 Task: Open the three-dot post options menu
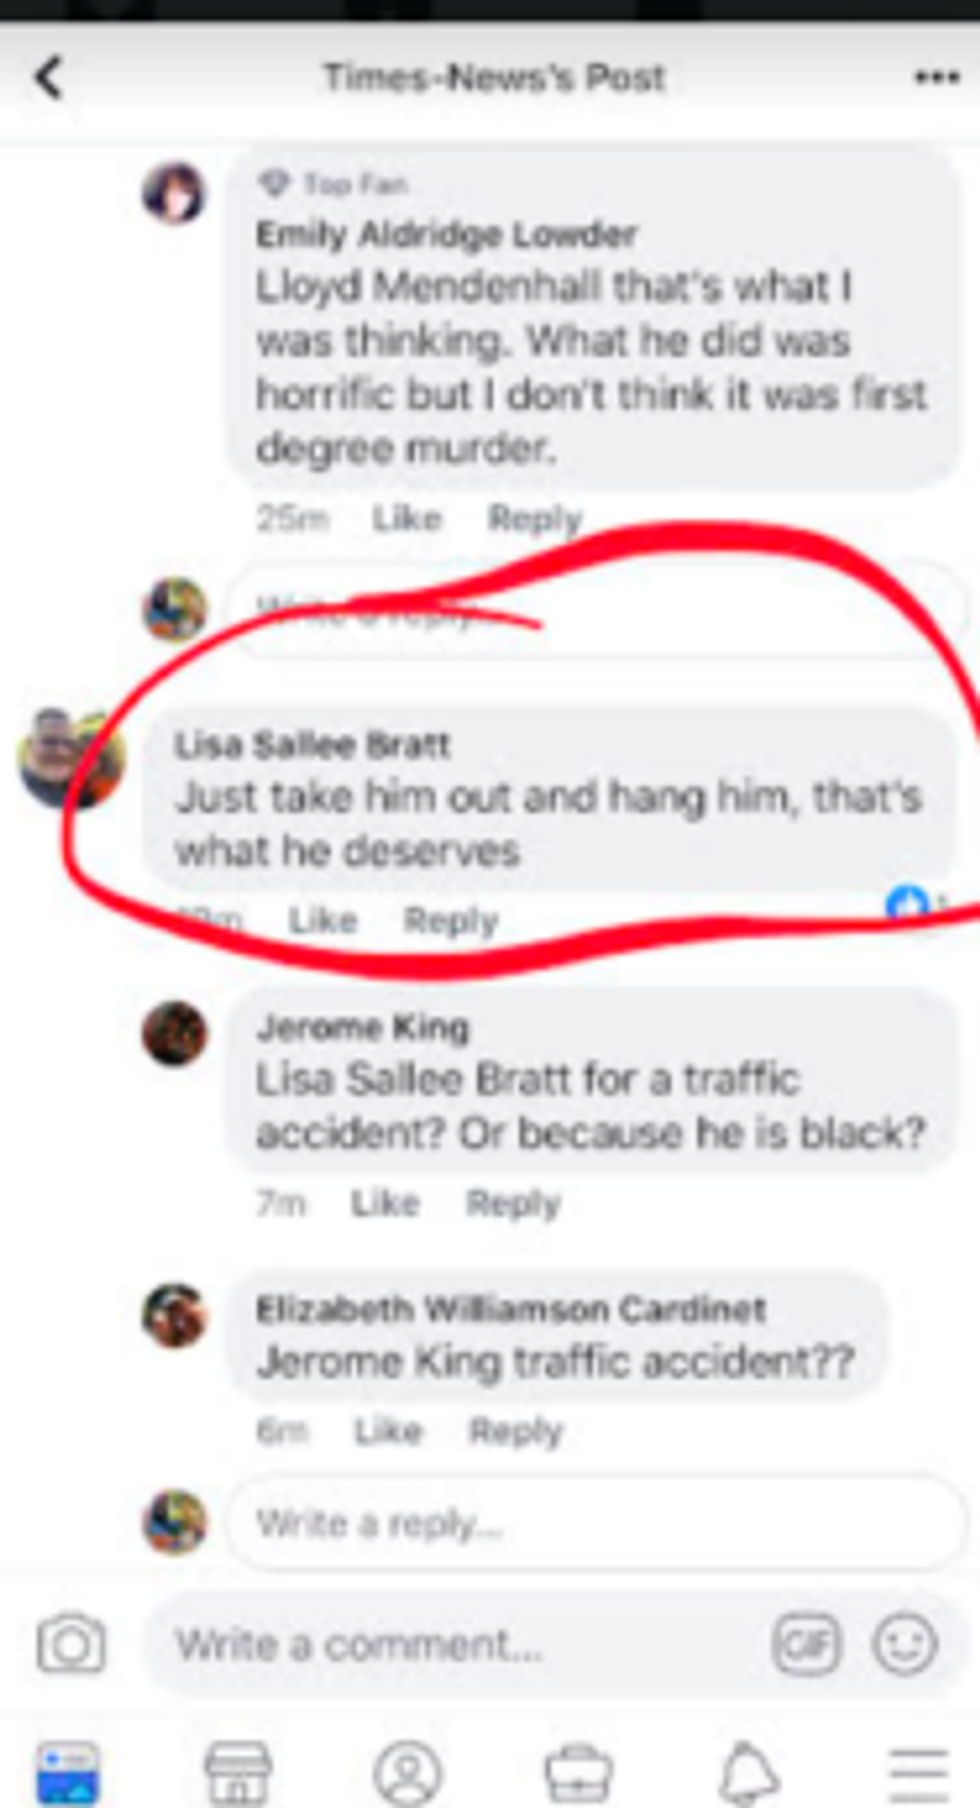point(937,78)
